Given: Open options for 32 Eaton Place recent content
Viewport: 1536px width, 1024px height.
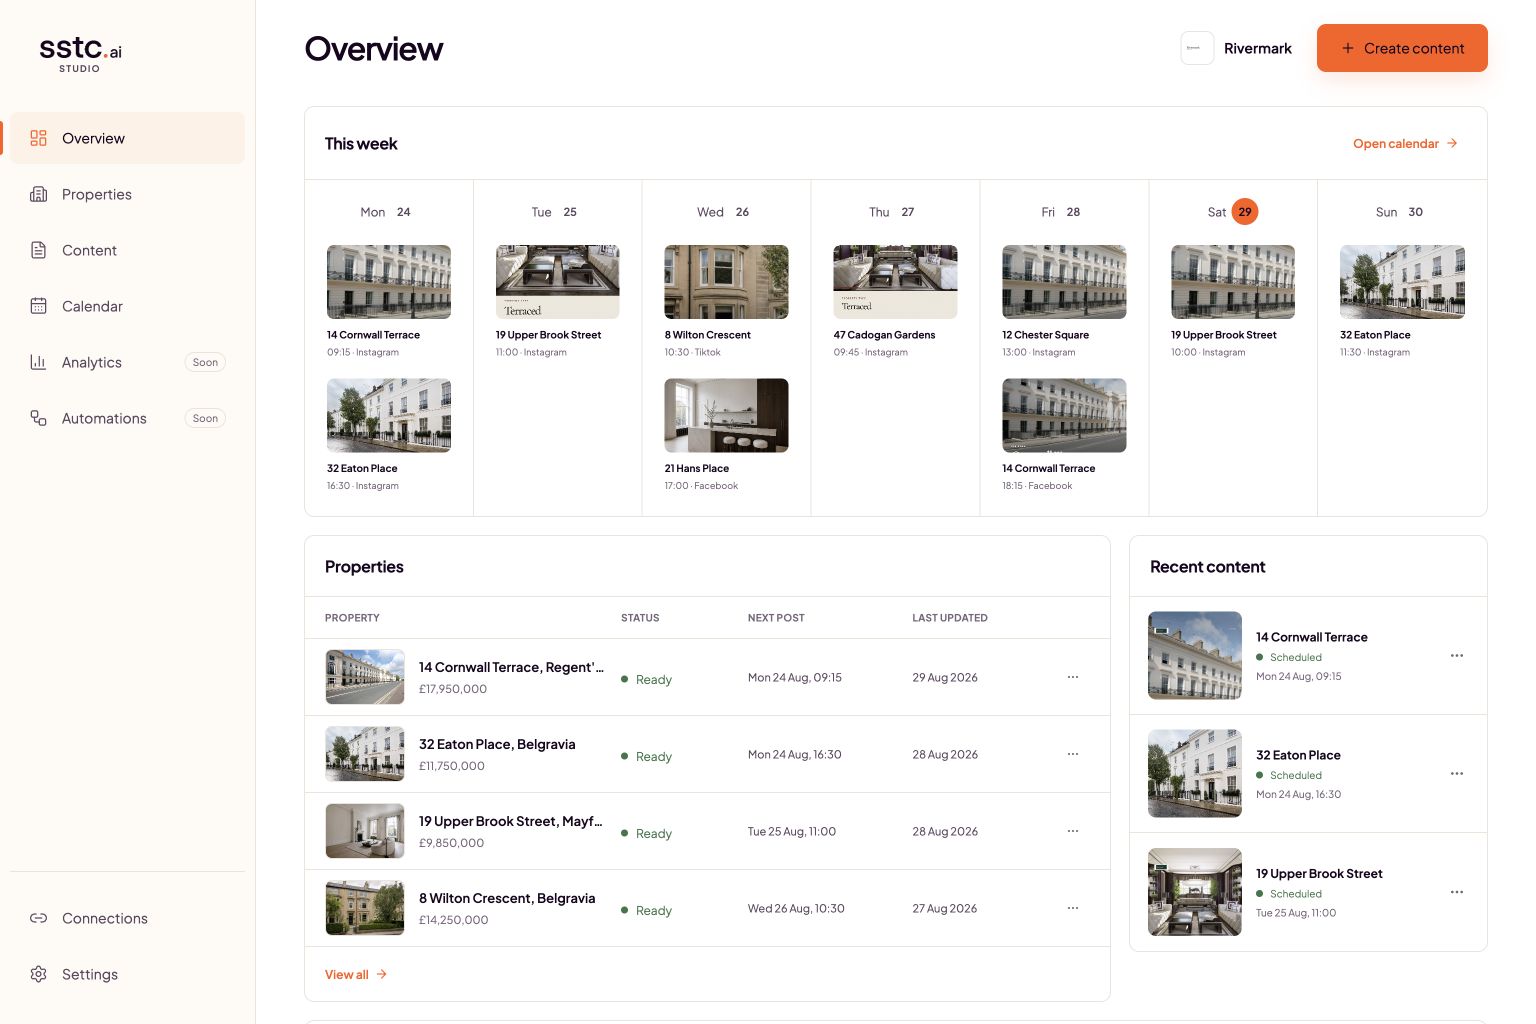Looking at the screenshot, I should 1457,774.
